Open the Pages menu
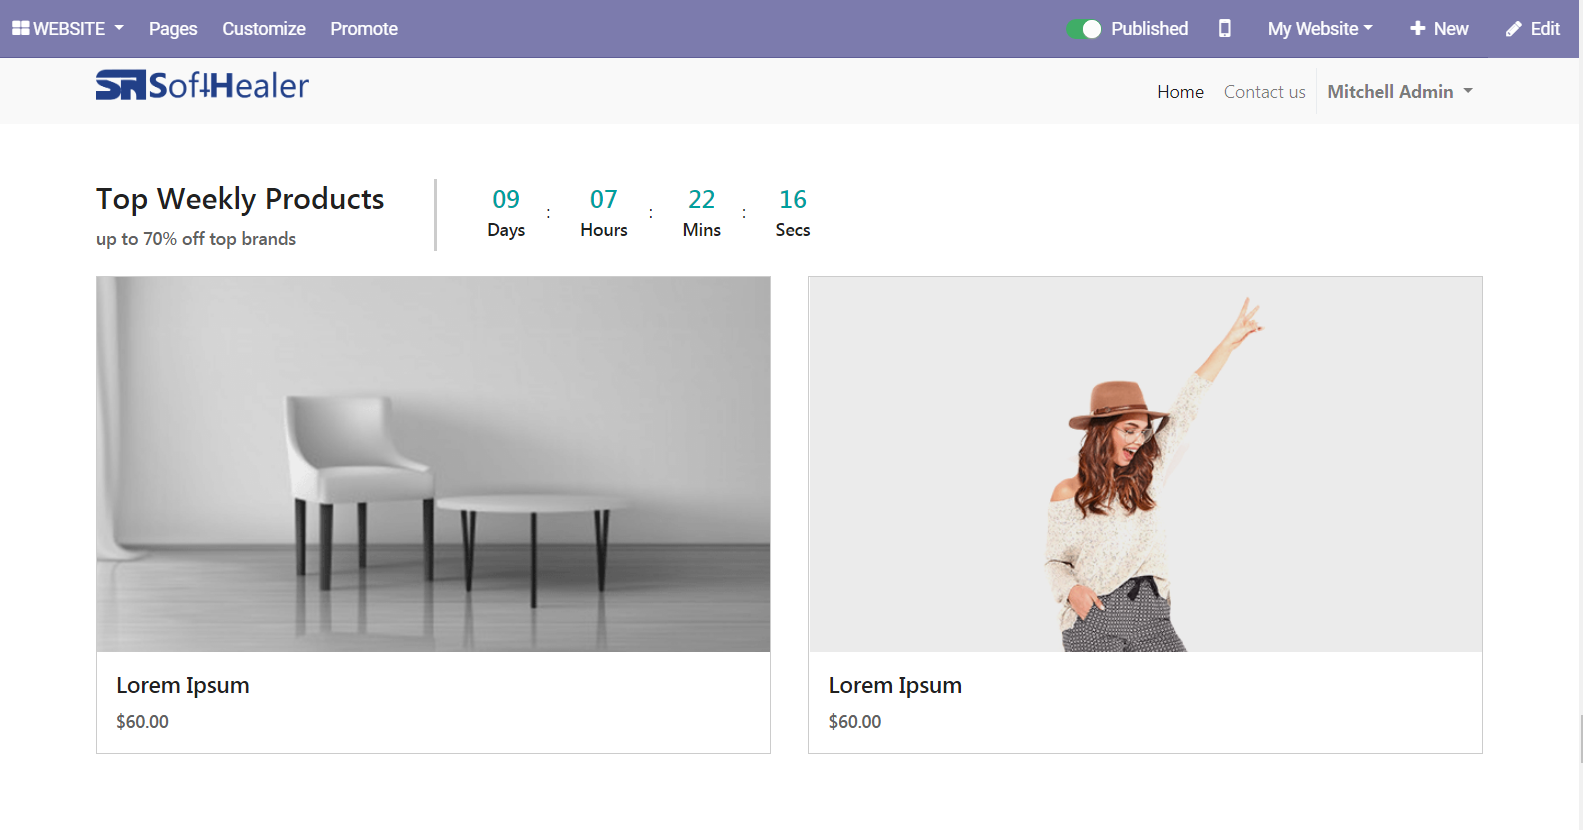Viewport: 1583px width, 830px height. click(173, 29)
